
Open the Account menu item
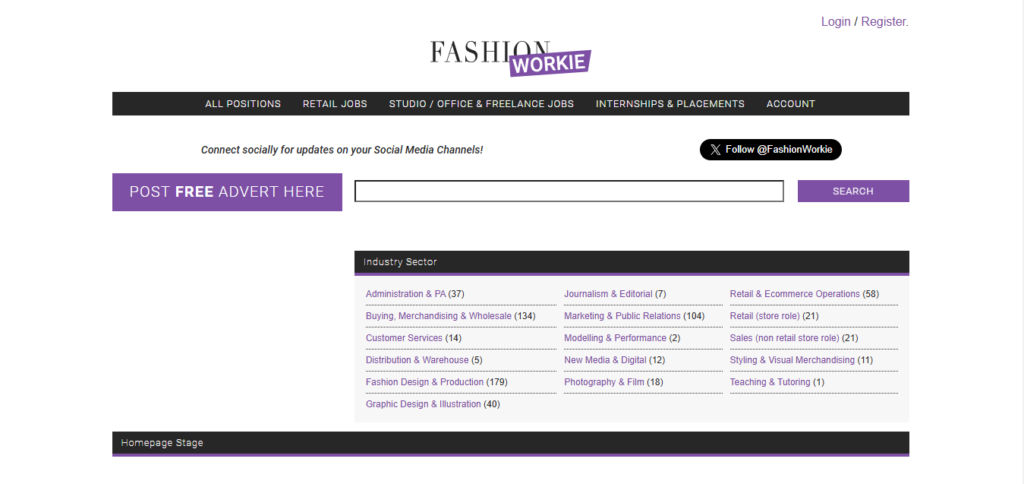click(x=790, y=104)
